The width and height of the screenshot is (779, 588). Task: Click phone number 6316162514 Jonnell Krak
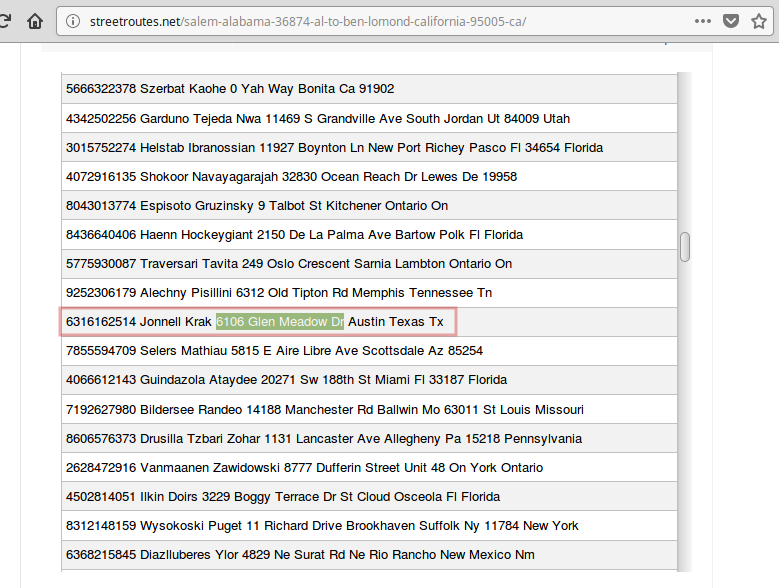[139, 322]
